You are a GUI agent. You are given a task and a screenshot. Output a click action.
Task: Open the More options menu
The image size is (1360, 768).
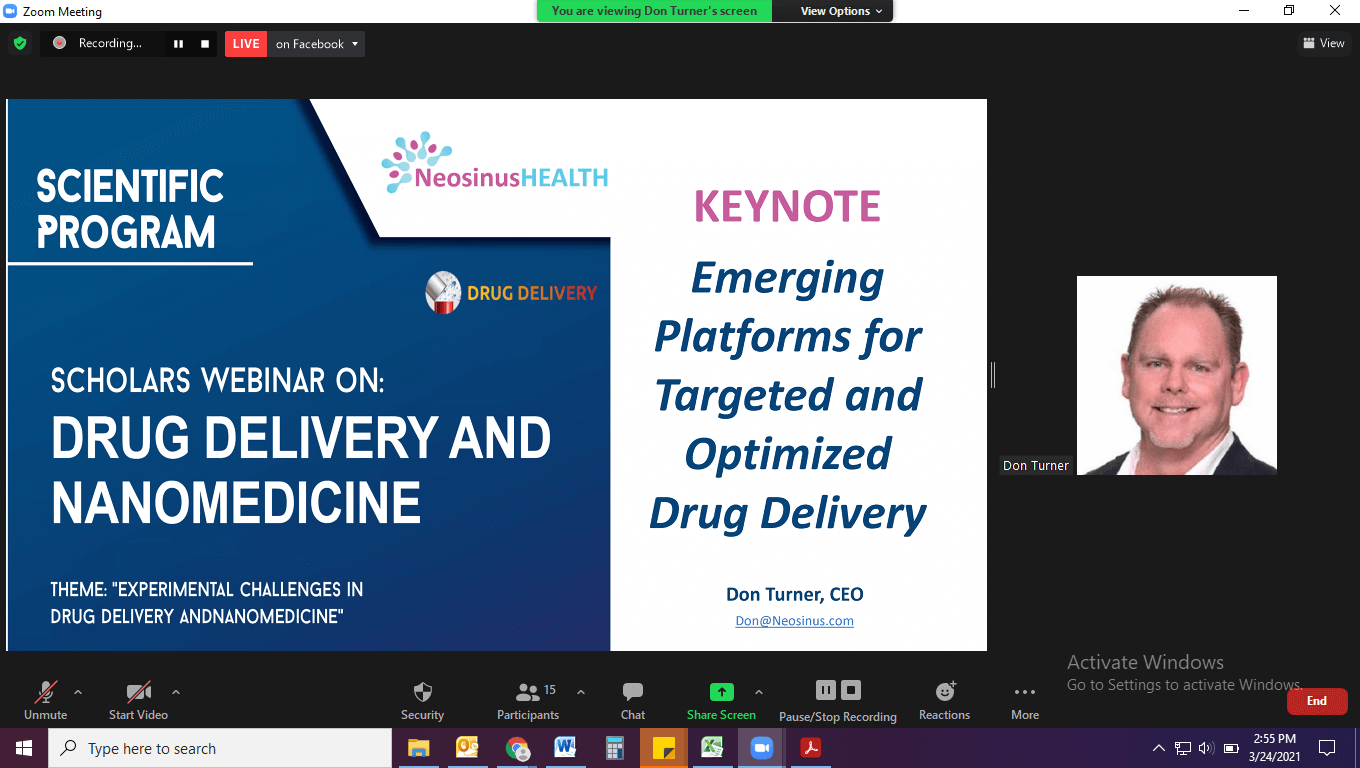pos(1025,701)
